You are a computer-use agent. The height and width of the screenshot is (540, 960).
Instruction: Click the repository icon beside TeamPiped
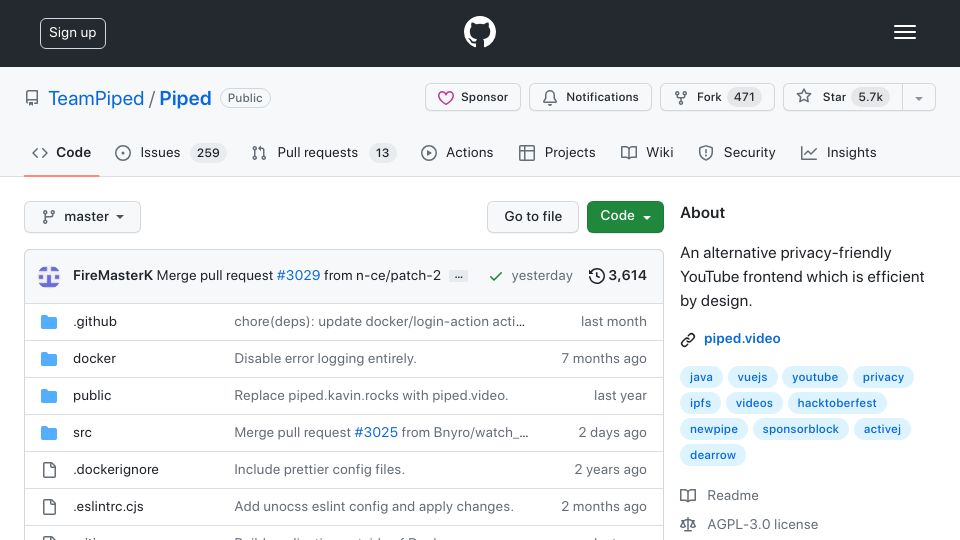32,98
